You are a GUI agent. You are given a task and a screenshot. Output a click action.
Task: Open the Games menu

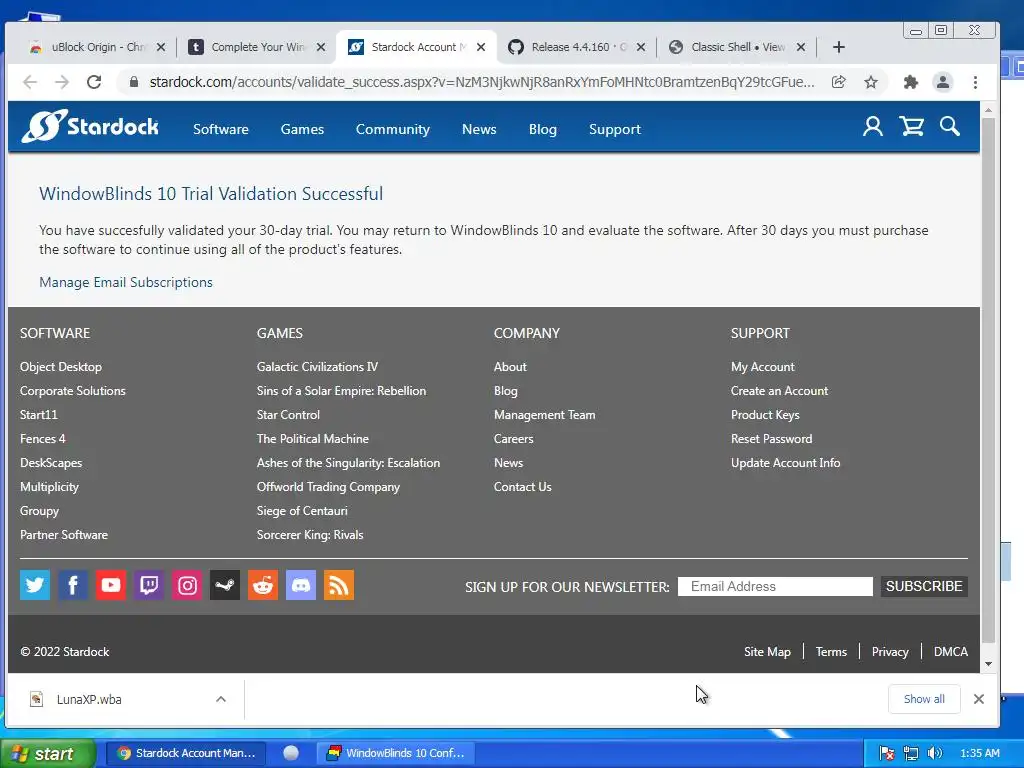(302, 129)
